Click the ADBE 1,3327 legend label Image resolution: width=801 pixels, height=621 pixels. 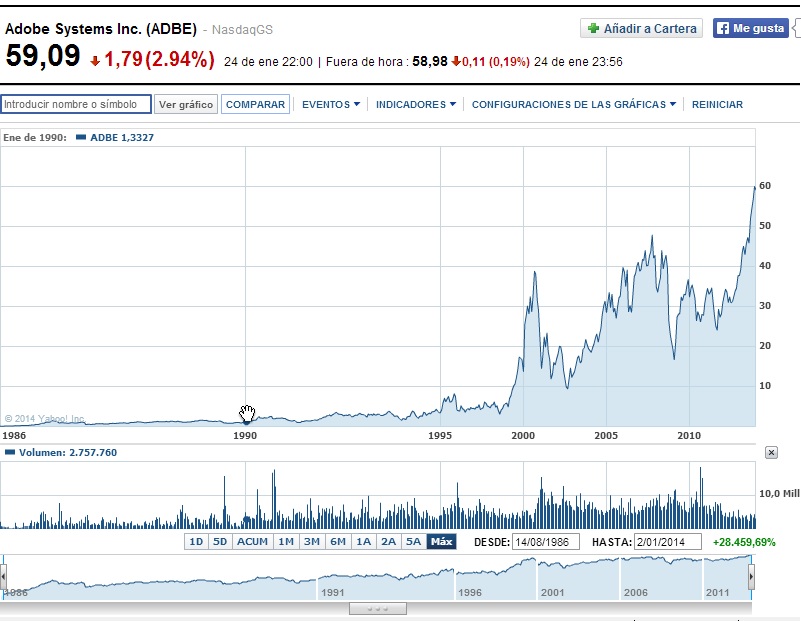coord(122,137)
